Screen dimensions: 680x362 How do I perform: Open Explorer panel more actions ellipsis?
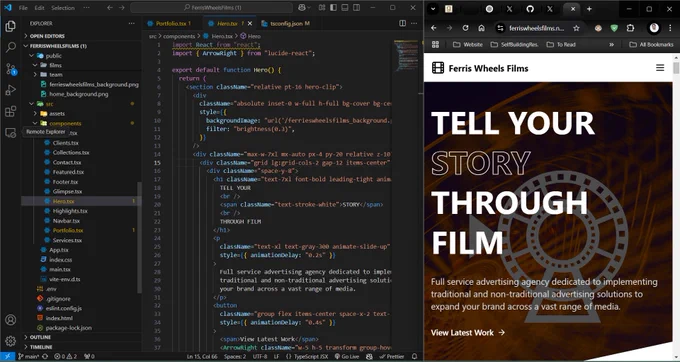point(131,23)
